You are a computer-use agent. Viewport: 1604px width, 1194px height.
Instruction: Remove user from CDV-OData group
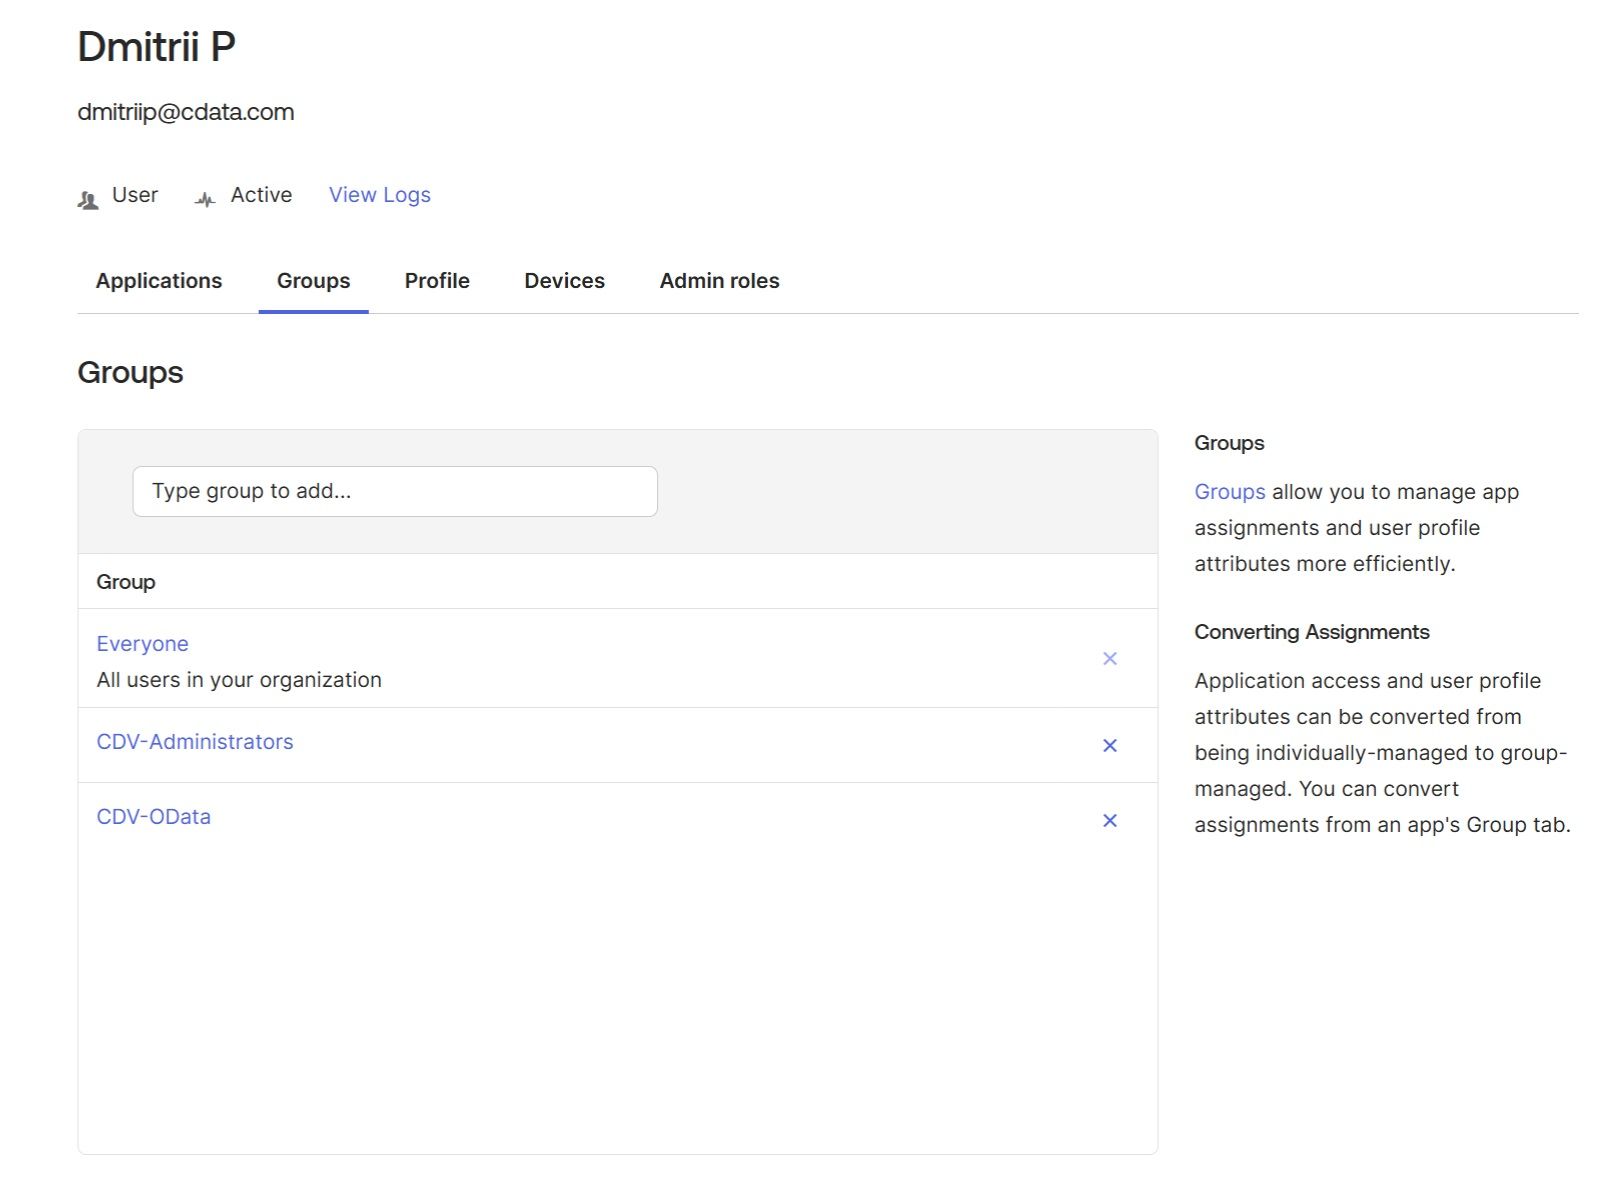pos(1109,820)
